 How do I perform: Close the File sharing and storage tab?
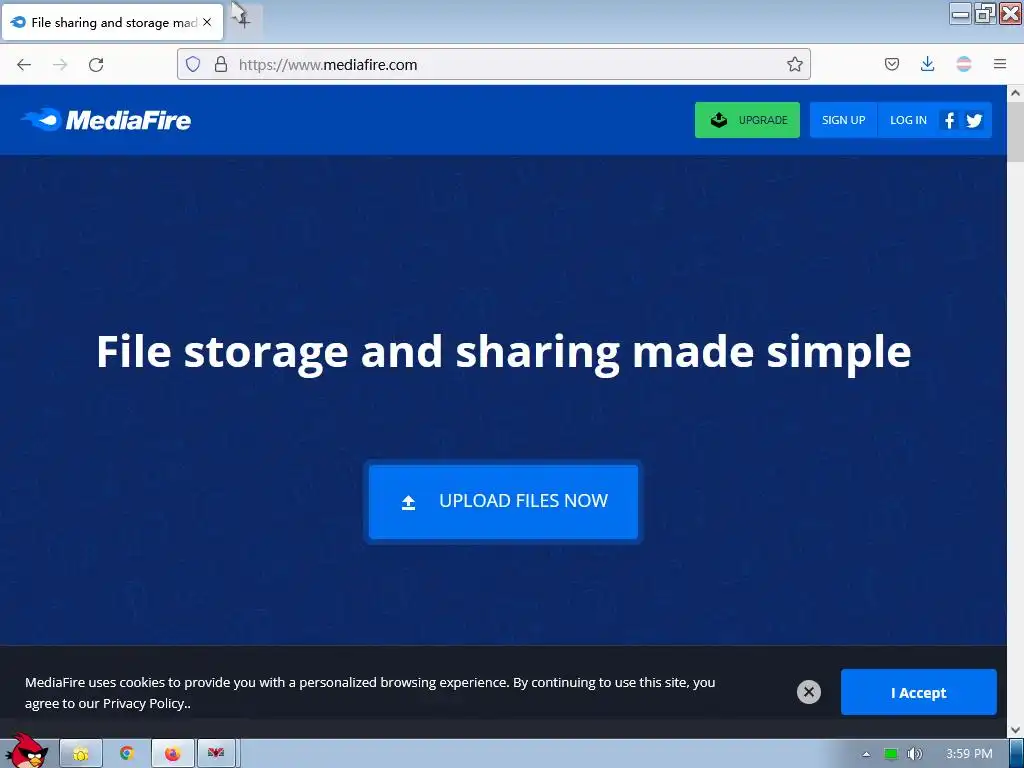pyautogui.click(x=207, y=22)
